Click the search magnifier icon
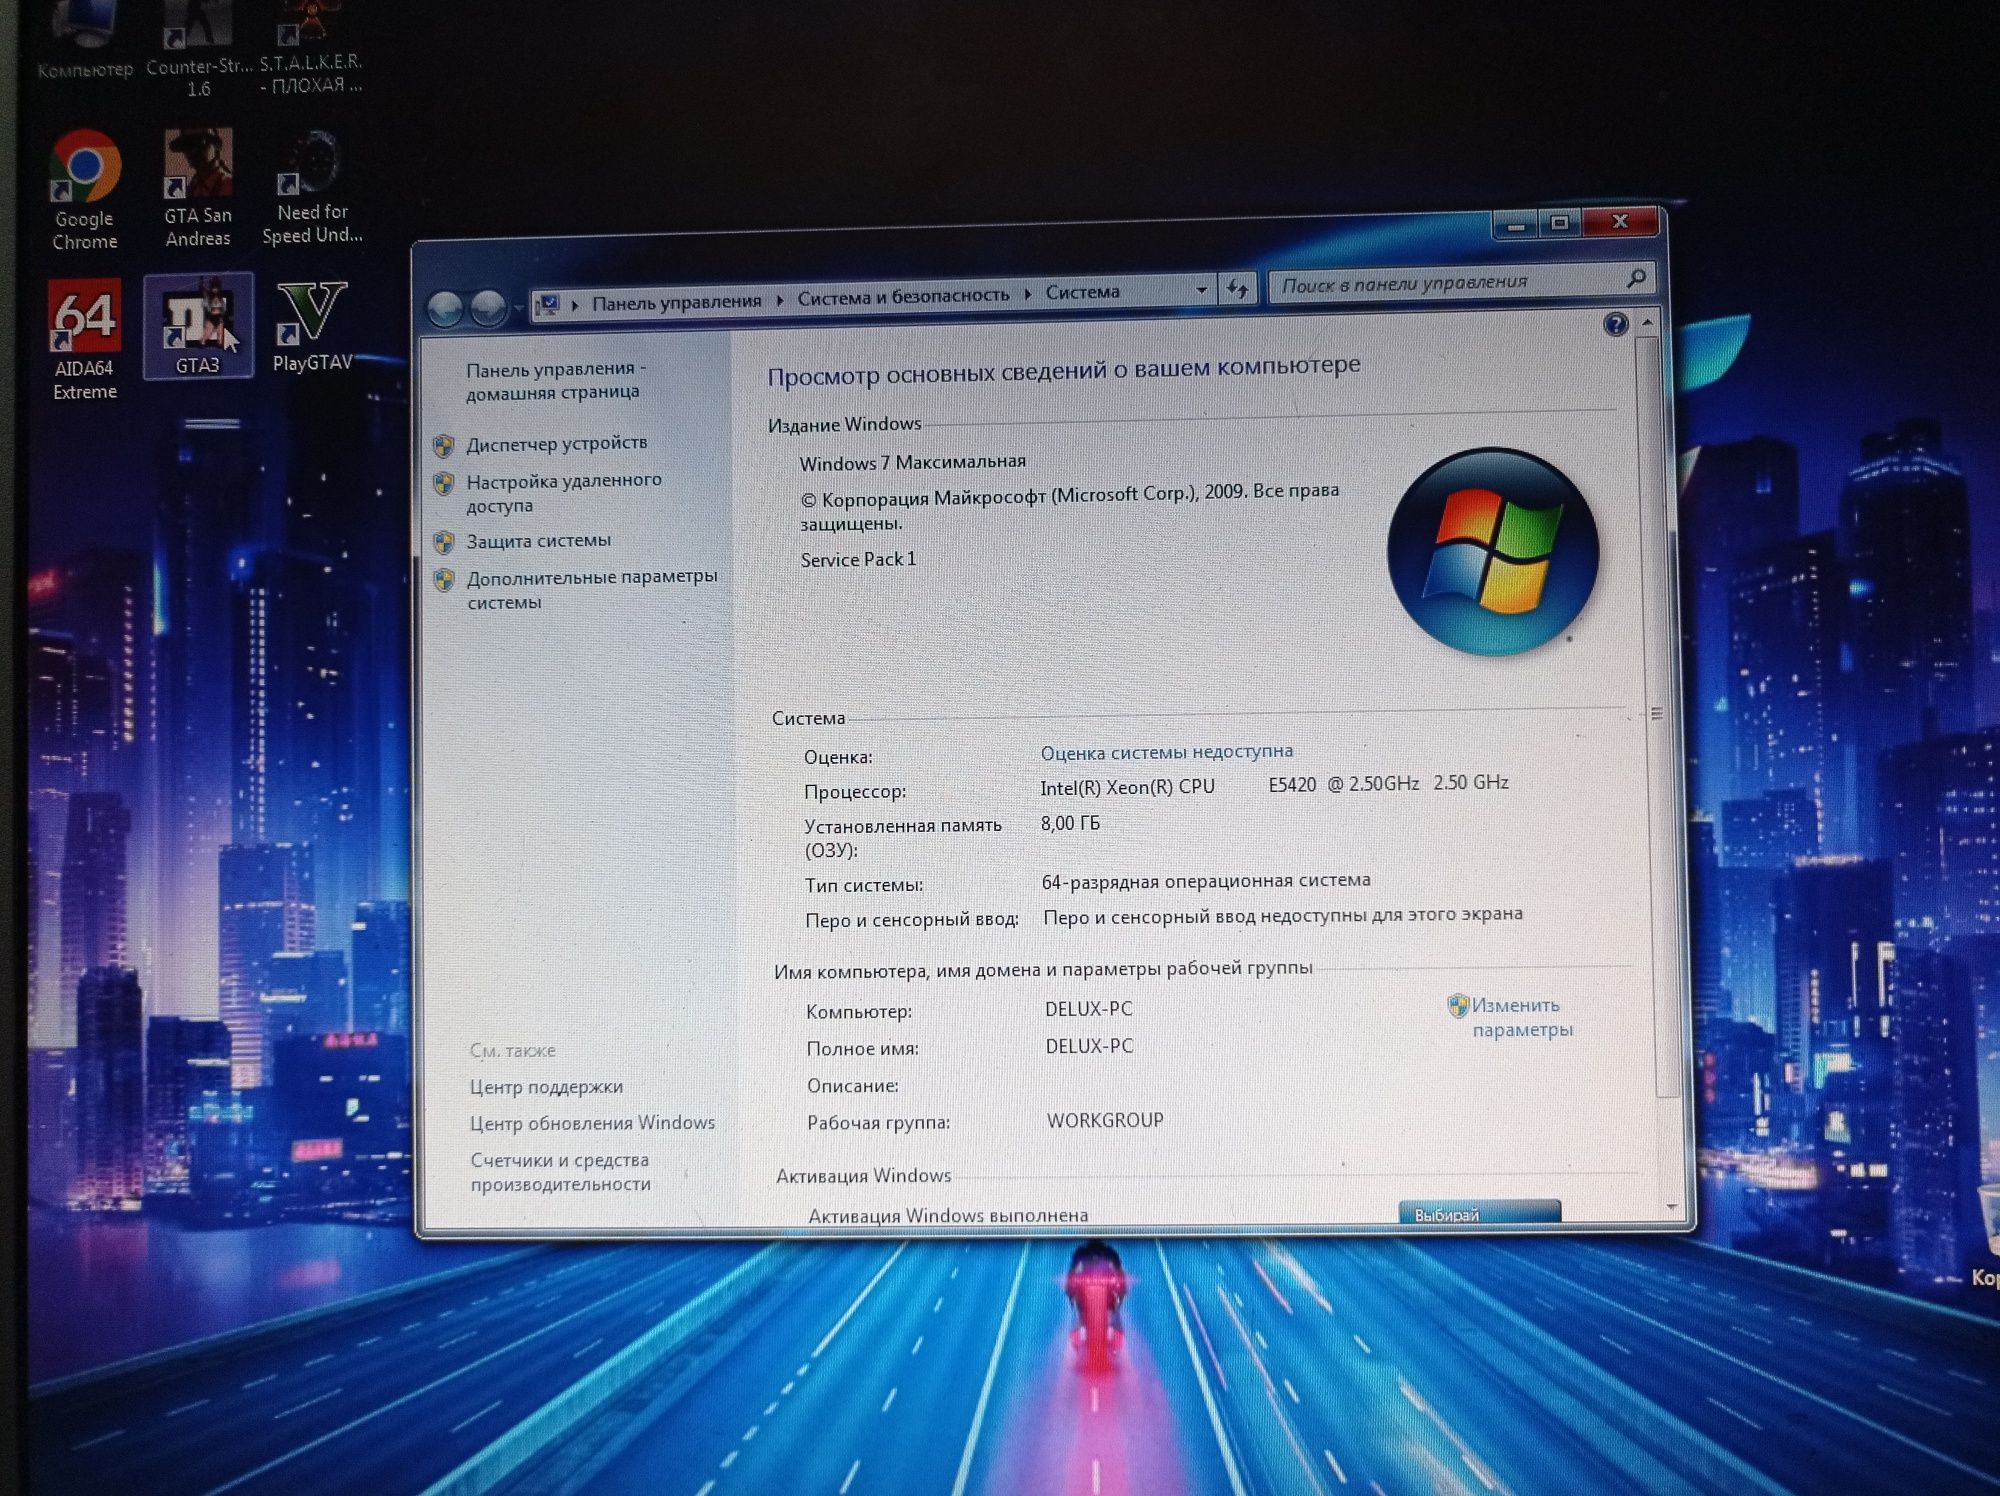This screenshot has width=2000, height=1496. coord(1636,278)
